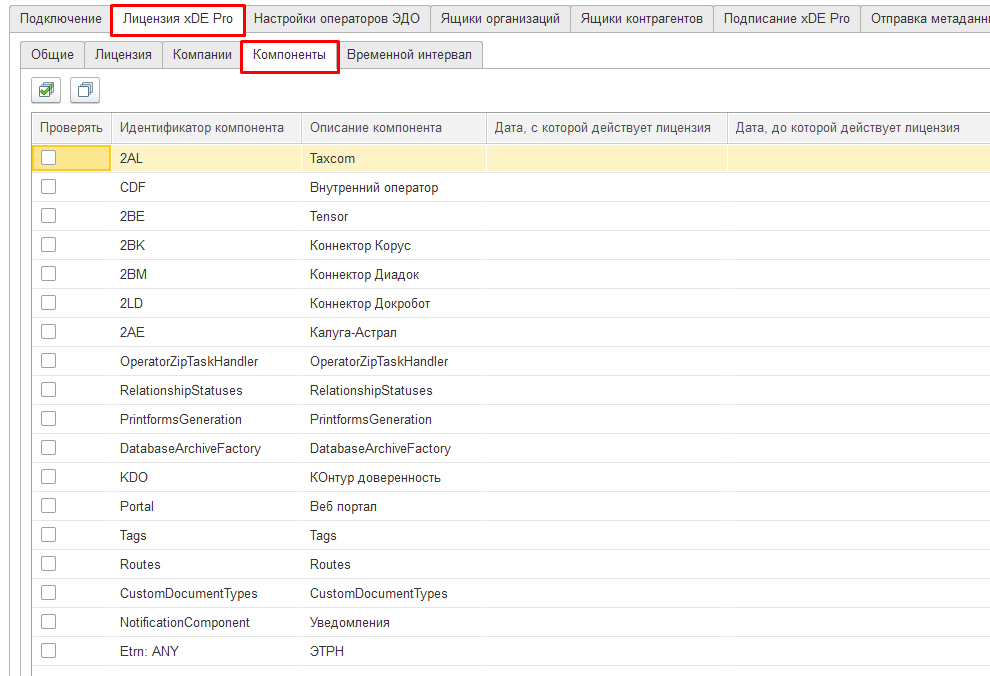Tick the Tags row checkbox
This screenshot has width=990, height=676.
[x=49, y=535]
